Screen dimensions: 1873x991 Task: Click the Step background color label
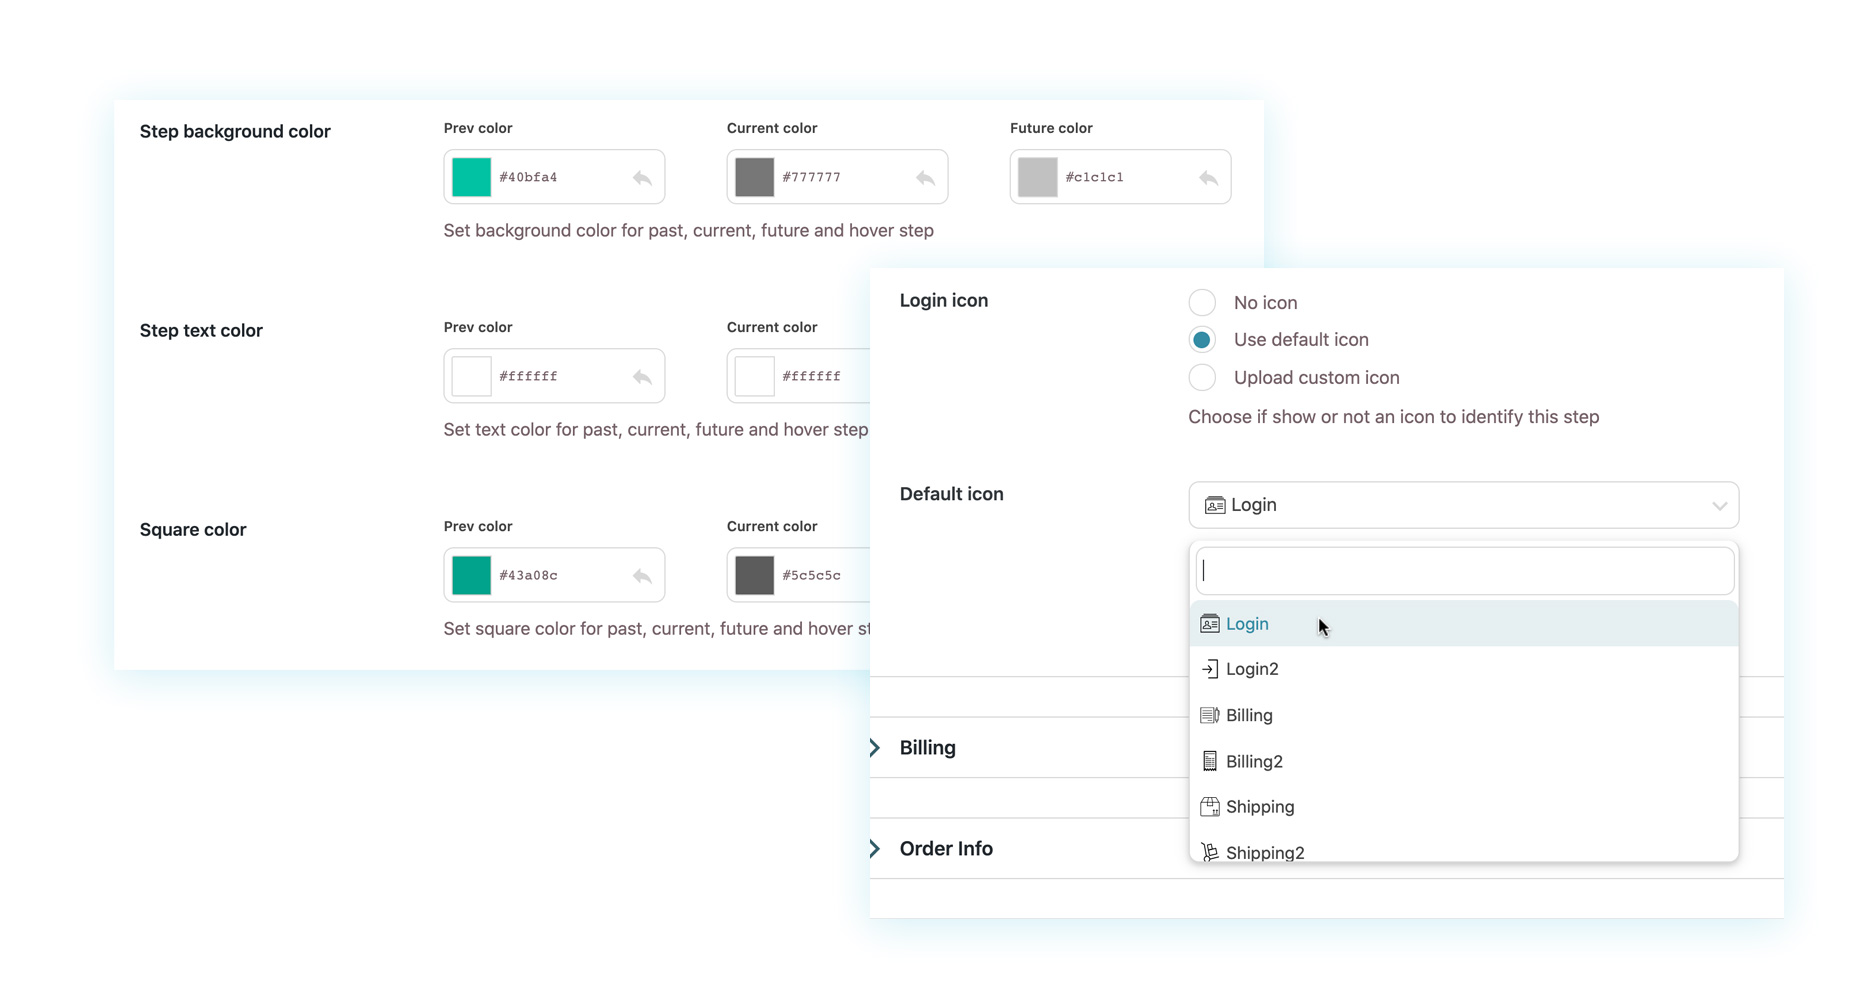point(235,132)
